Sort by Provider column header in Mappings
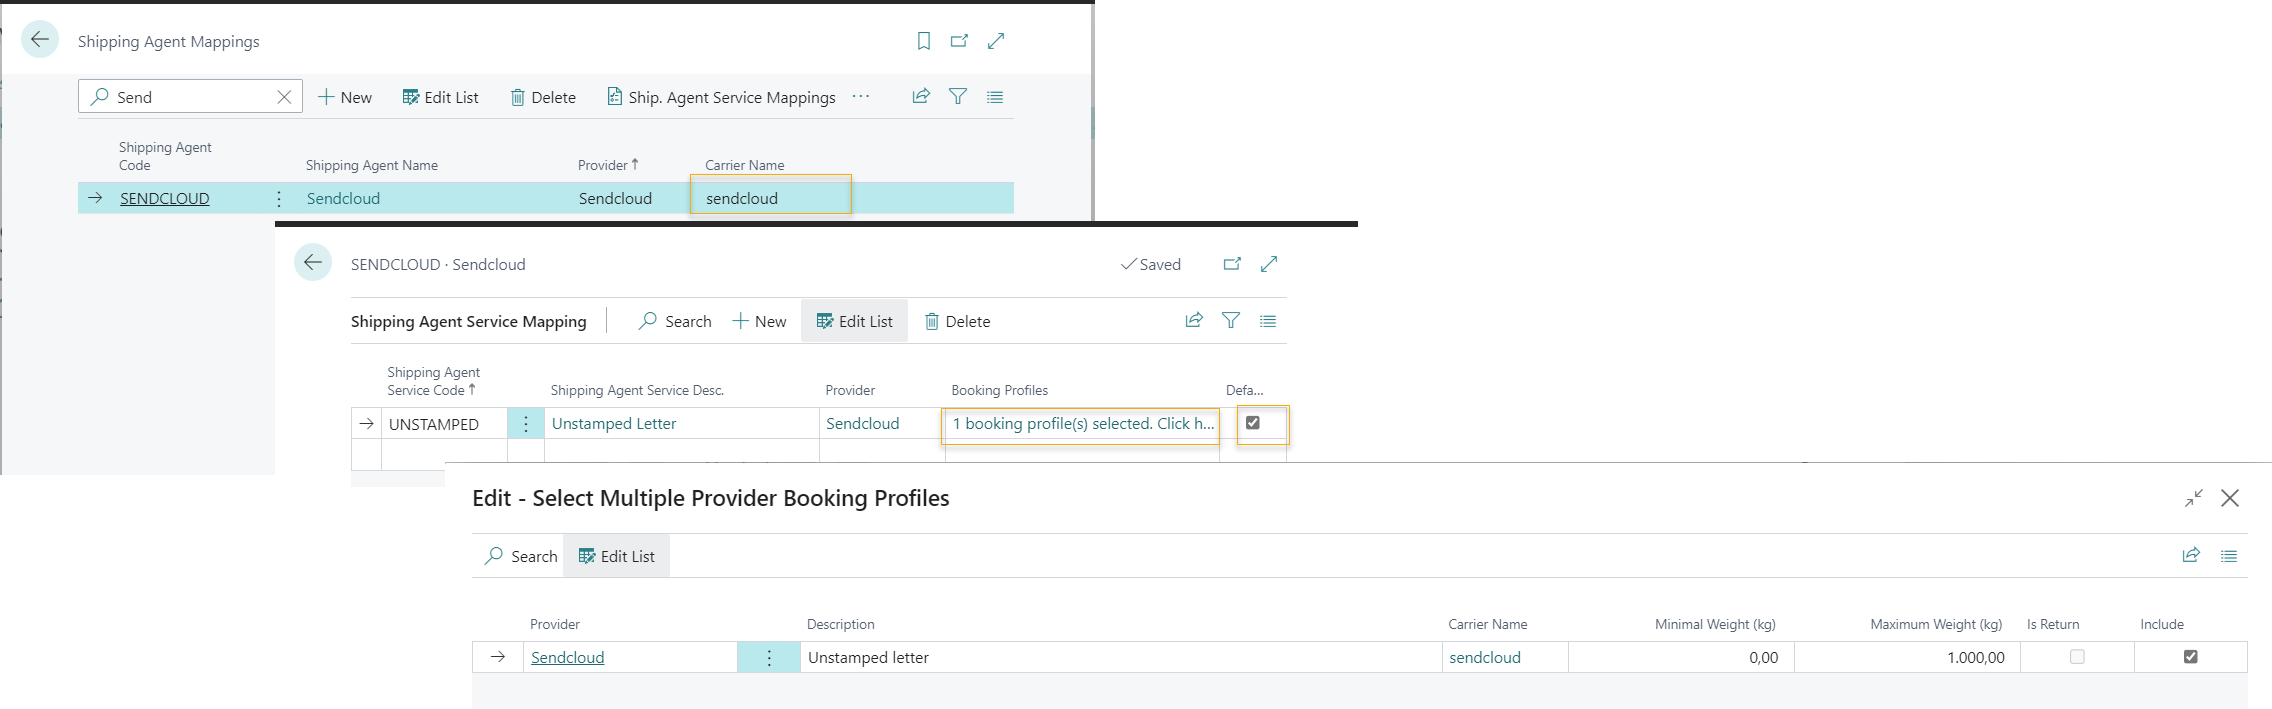2272x709 pixels. click(x=608, y=165)
